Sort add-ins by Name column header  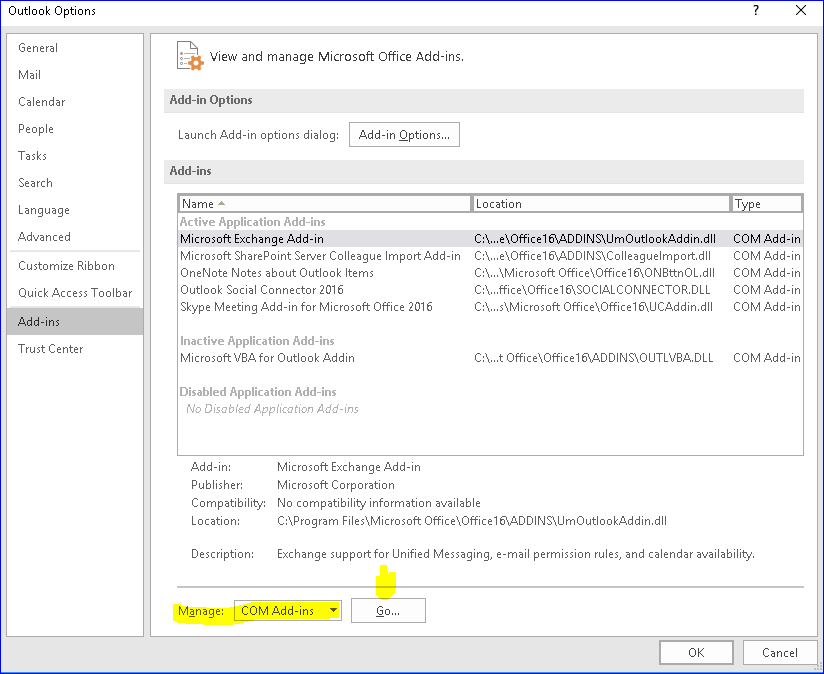[x=324, y=204]
